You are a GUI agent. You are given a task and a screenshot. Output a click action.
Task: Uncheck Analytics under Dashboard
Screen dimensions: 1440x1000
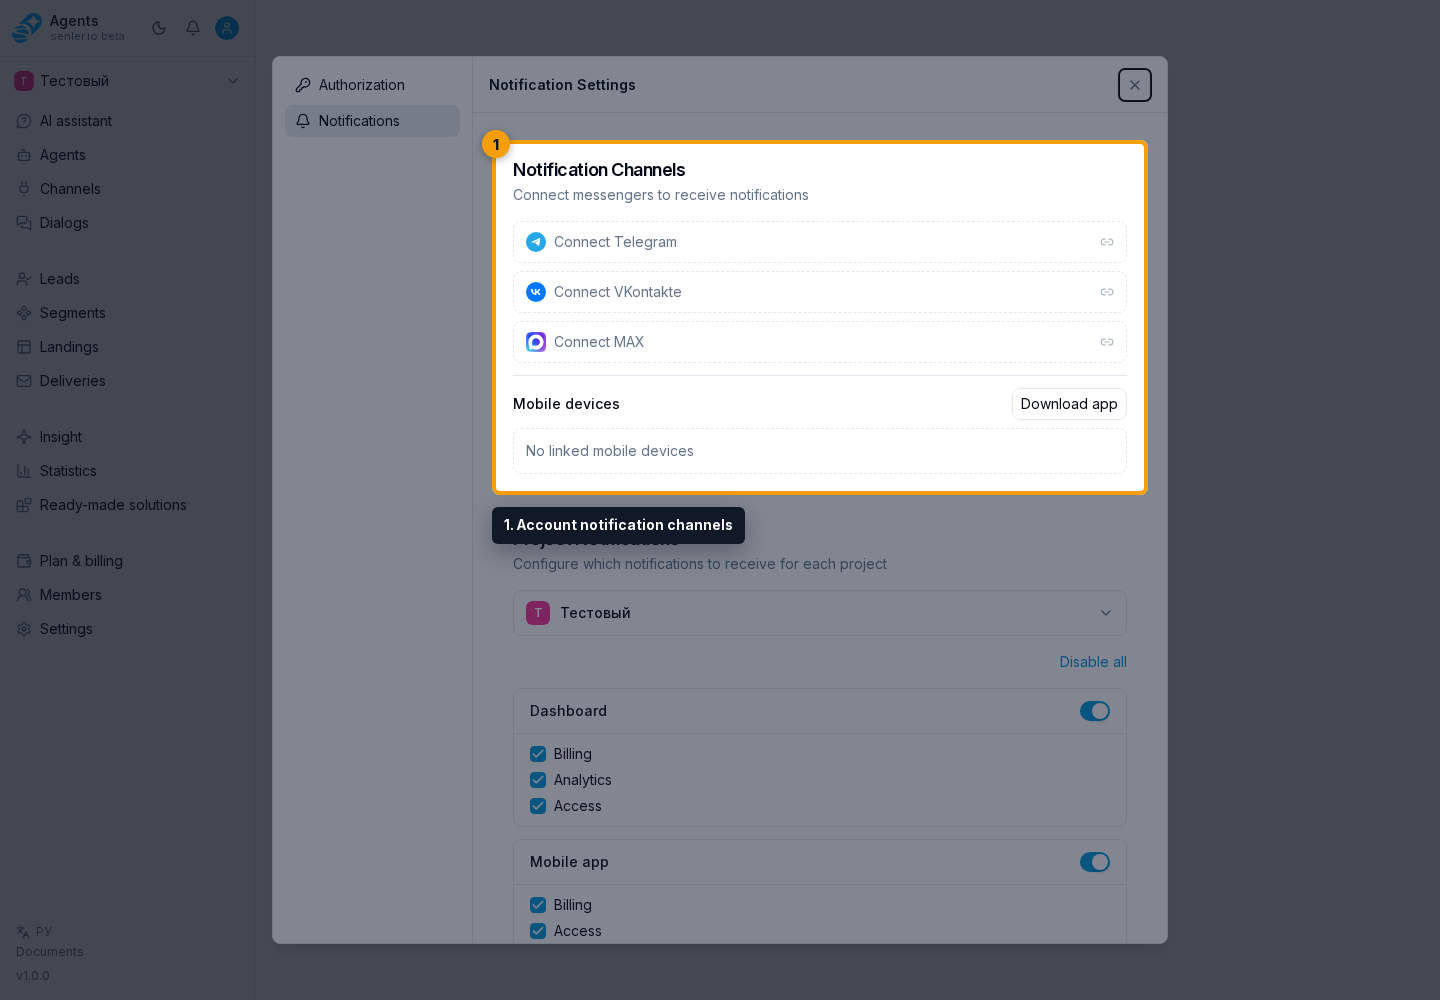538,780
